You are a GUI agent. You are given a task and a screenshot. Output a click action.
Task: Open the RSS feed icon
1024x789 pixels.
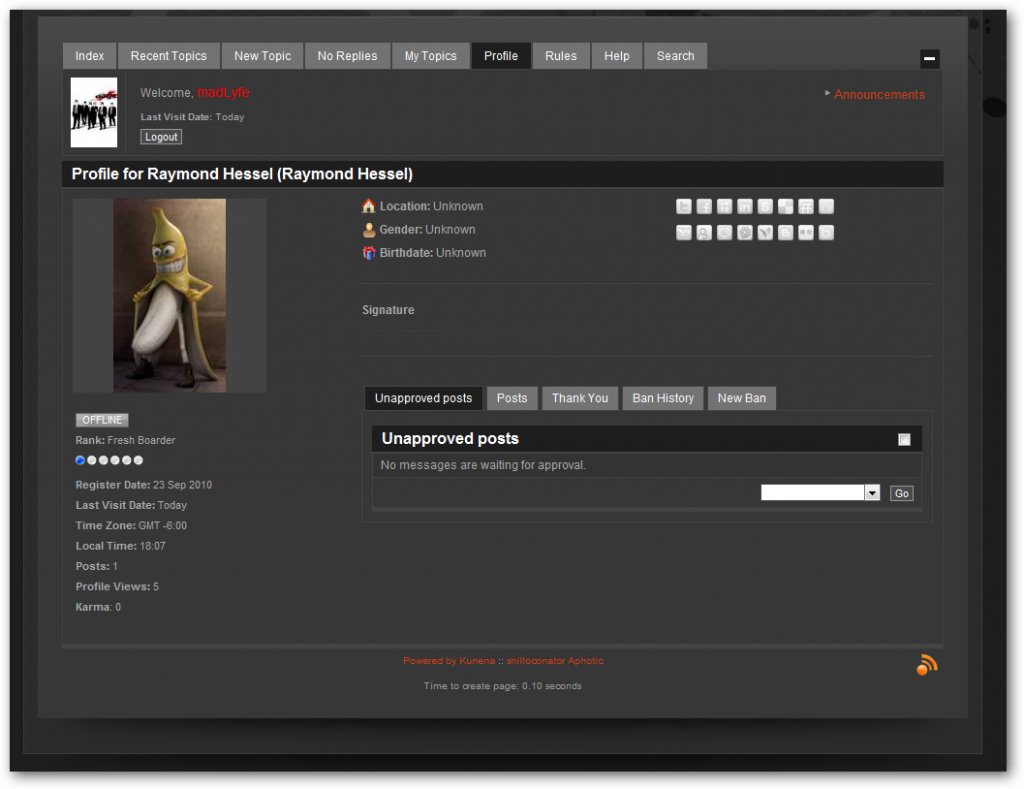tap(927, 665)
